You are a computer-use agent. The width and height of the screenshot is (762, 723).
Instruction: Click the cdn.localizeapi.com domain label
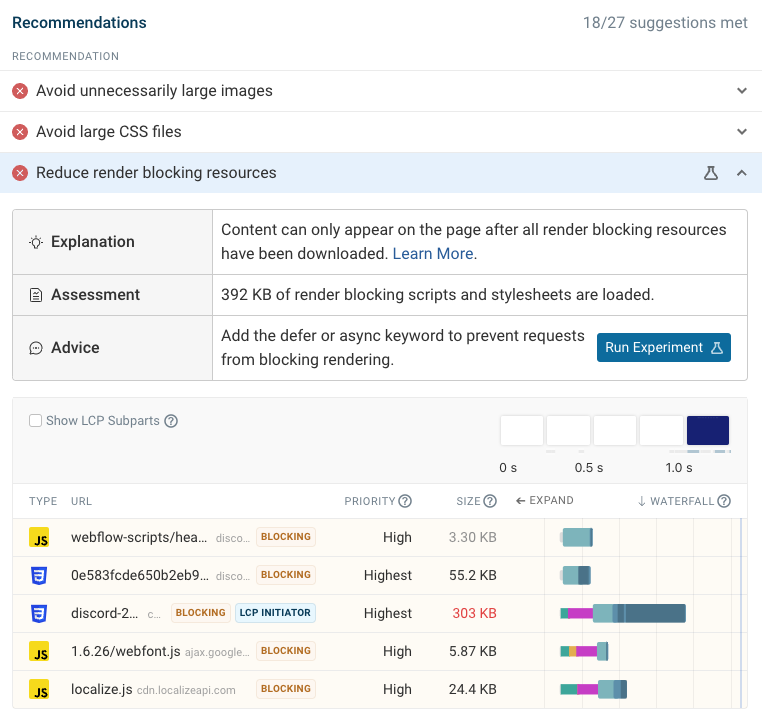(x=186, y=690)
